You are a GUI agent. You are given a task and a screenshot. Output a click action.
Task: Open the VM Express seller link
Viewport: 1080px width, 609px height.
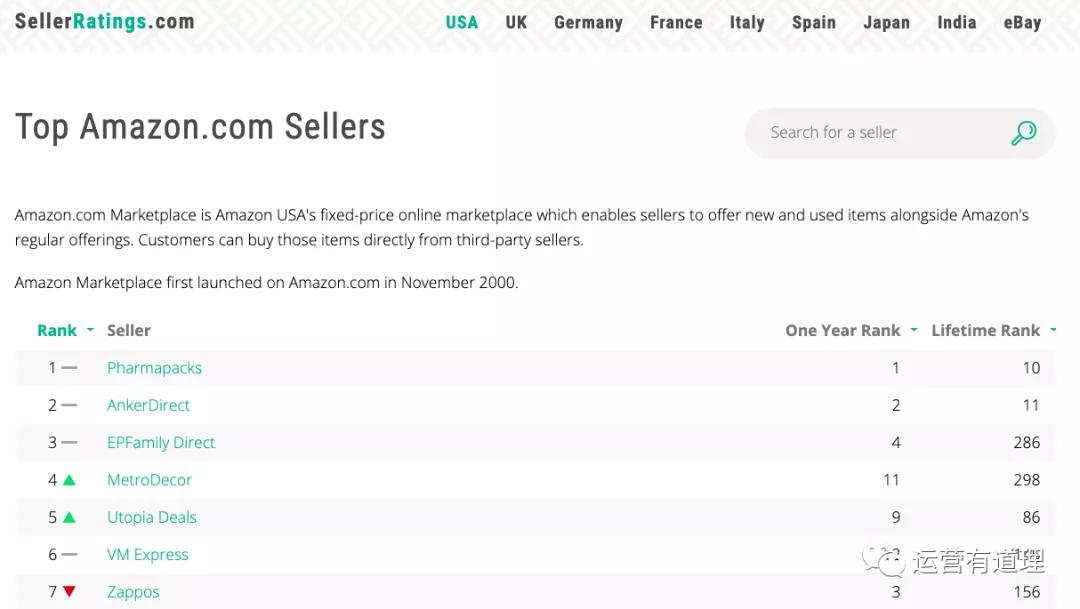coord(147,555)
